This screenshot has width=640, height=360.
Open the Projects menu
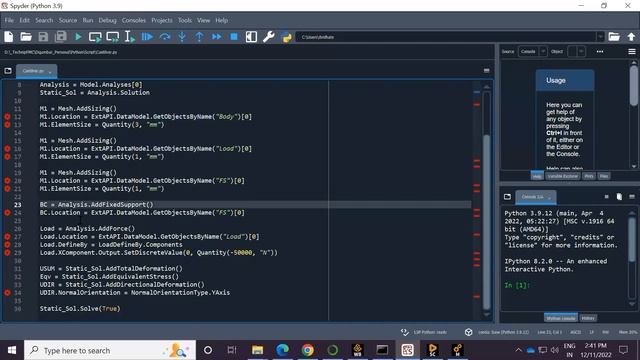point(162,20)
